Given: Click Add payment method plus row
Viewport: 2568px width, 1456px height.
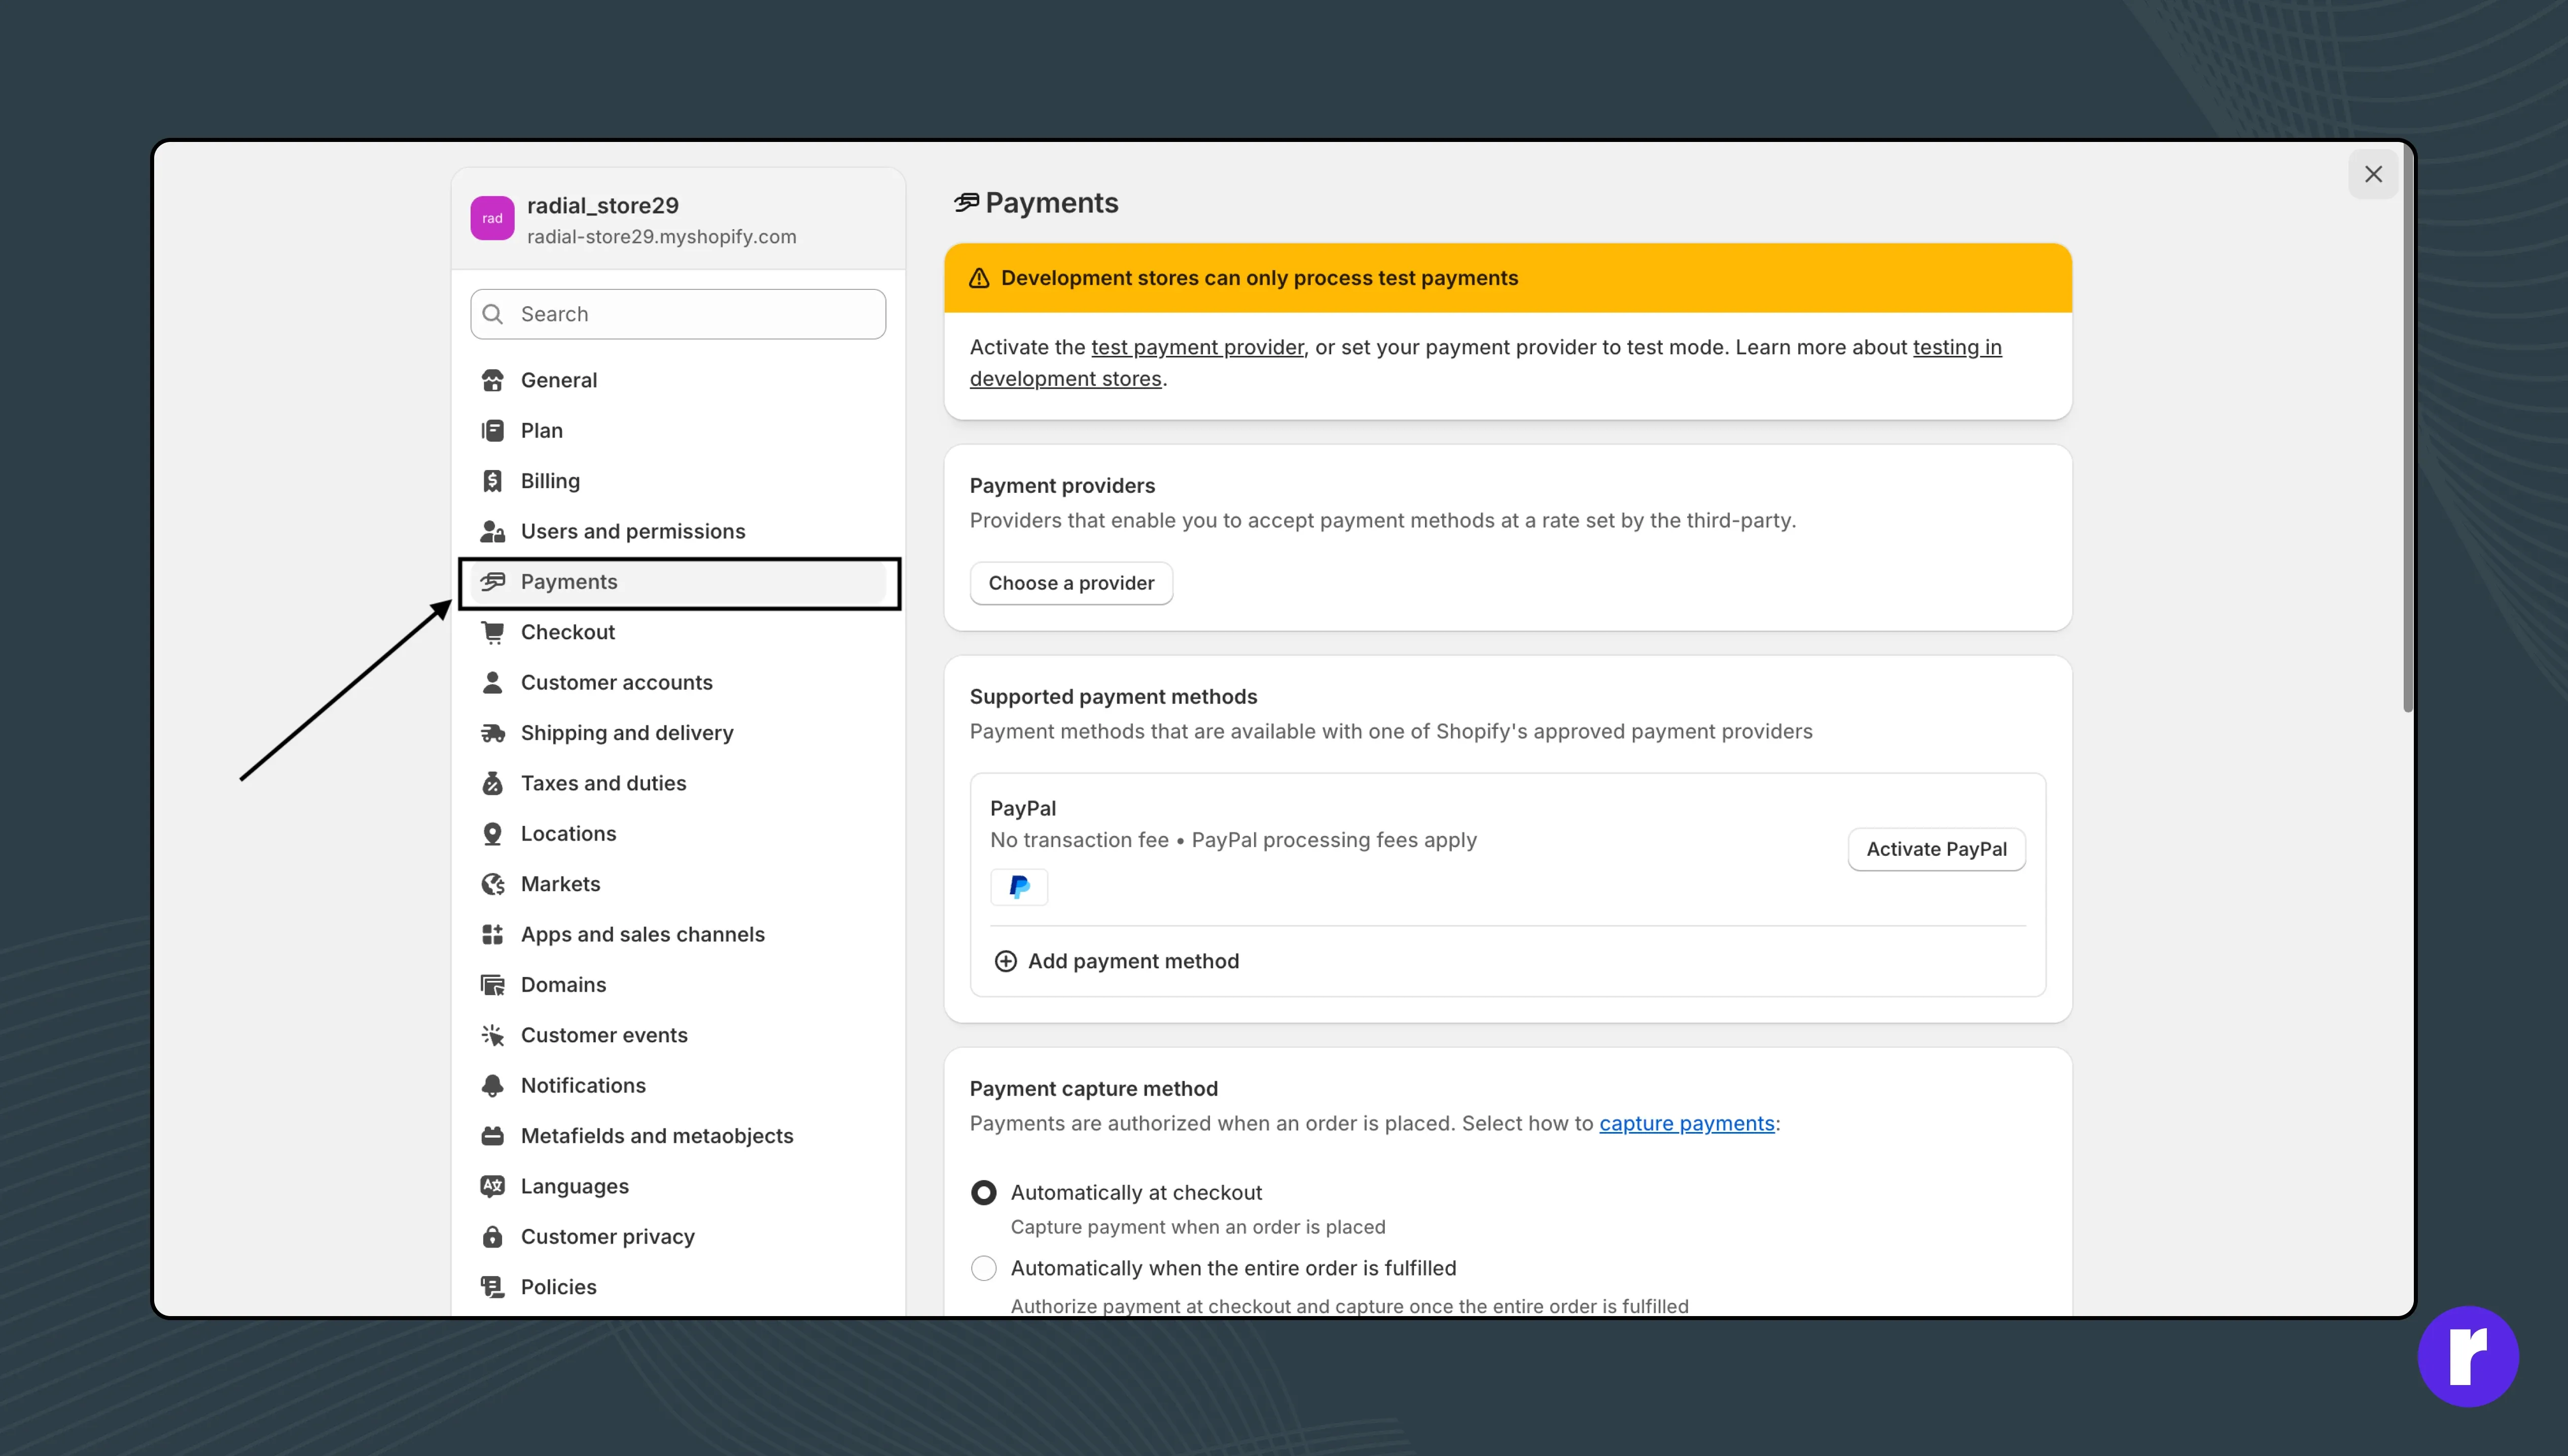Looking at the screenshot, I should tap(1116, 961).
